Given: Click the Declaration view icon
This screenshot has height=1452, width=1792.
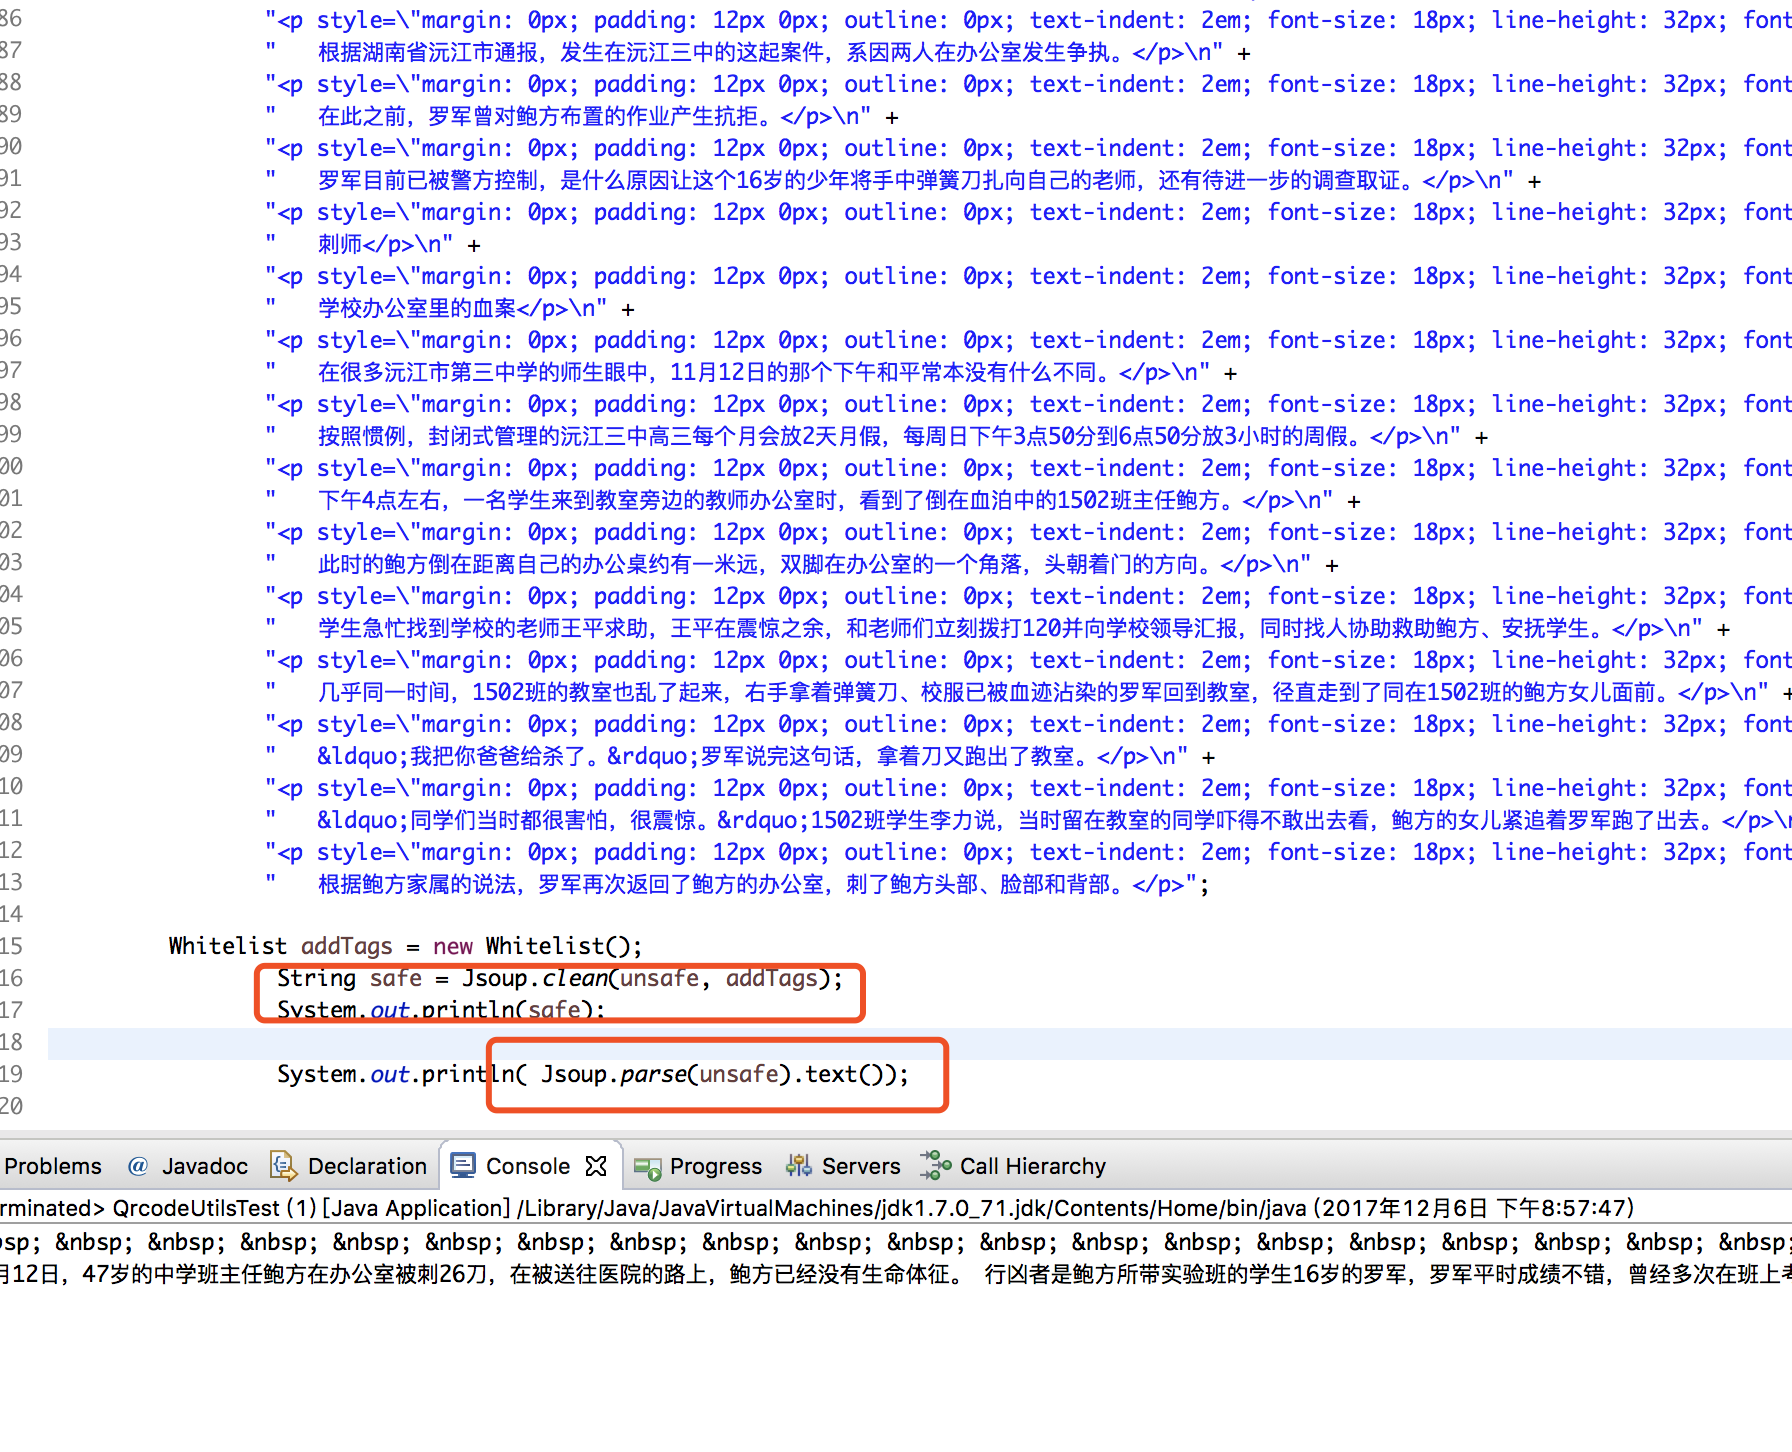Looking at the screenshot, I should [283, 1166].
